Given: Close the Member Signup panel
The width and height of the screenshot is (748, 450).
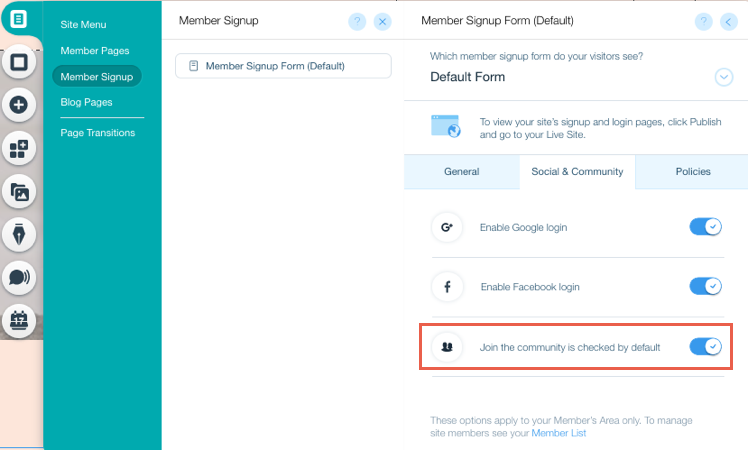Looking at the screenshot, I should (383, 21).
